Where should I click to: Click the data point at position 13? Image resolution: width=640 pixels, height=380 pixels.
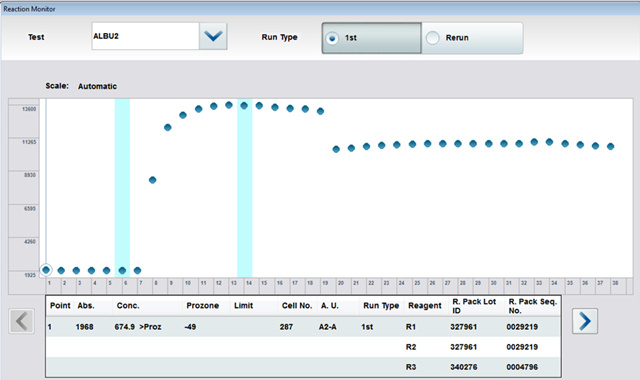click(229, 105)
